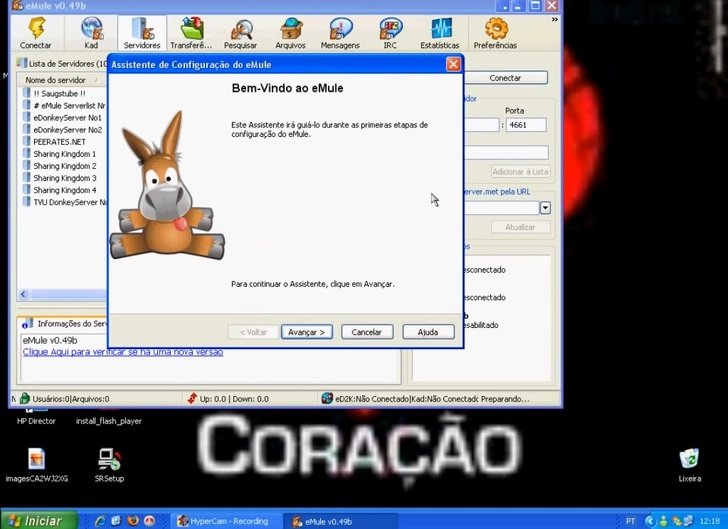Open the Pesquisar search toolbar icon
This screenshot has height=529, width=728.
coord(240,33)
